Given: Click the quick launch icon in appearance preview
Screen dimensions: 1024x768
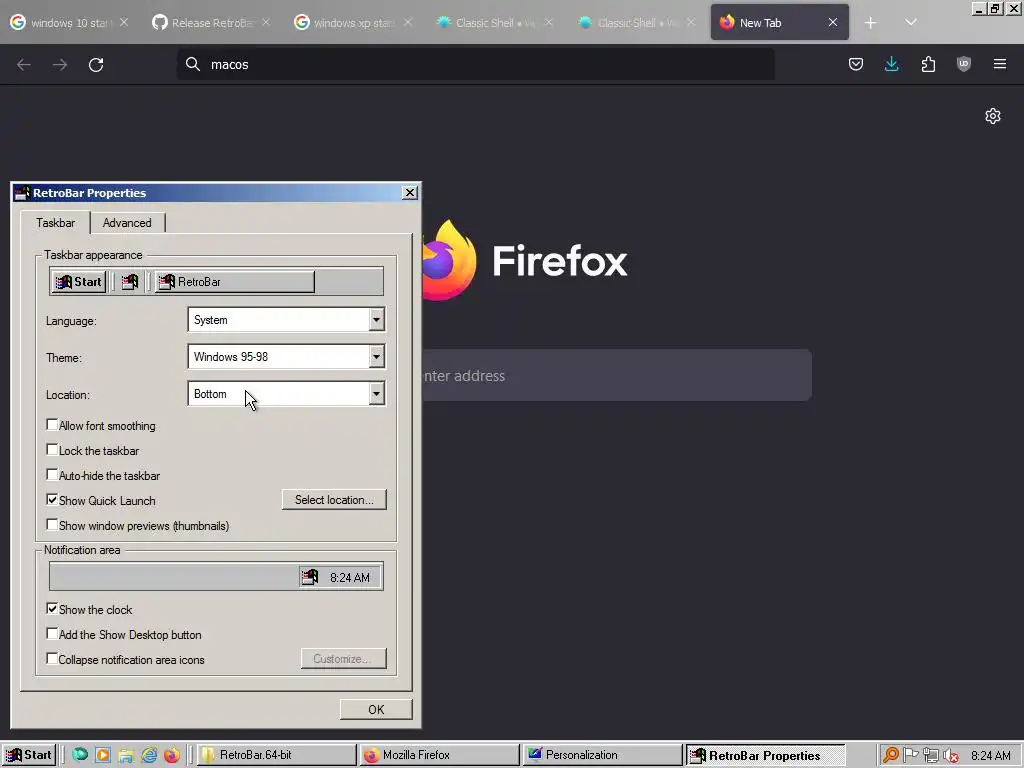Looking at the screenshot, I should click(x=130, y=281).
